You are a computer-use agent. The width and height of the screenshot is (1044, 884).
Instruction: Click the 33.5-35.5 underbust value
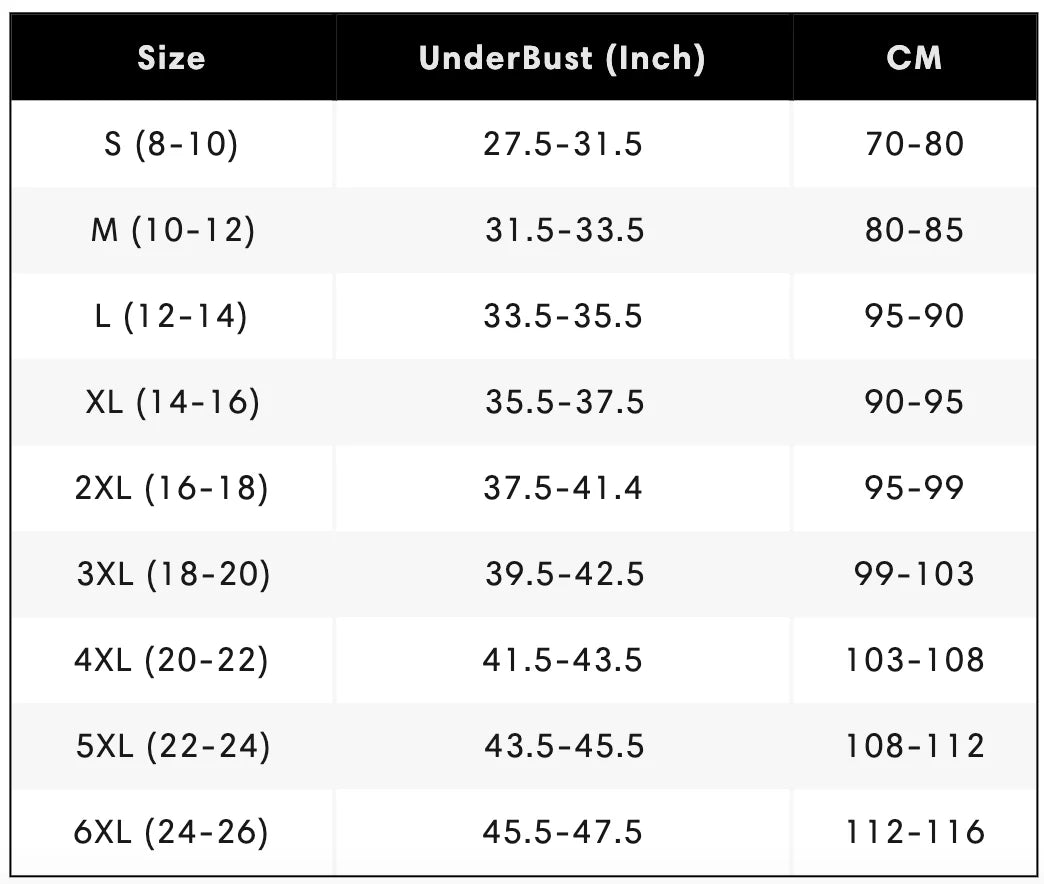[x=563, y=316]
